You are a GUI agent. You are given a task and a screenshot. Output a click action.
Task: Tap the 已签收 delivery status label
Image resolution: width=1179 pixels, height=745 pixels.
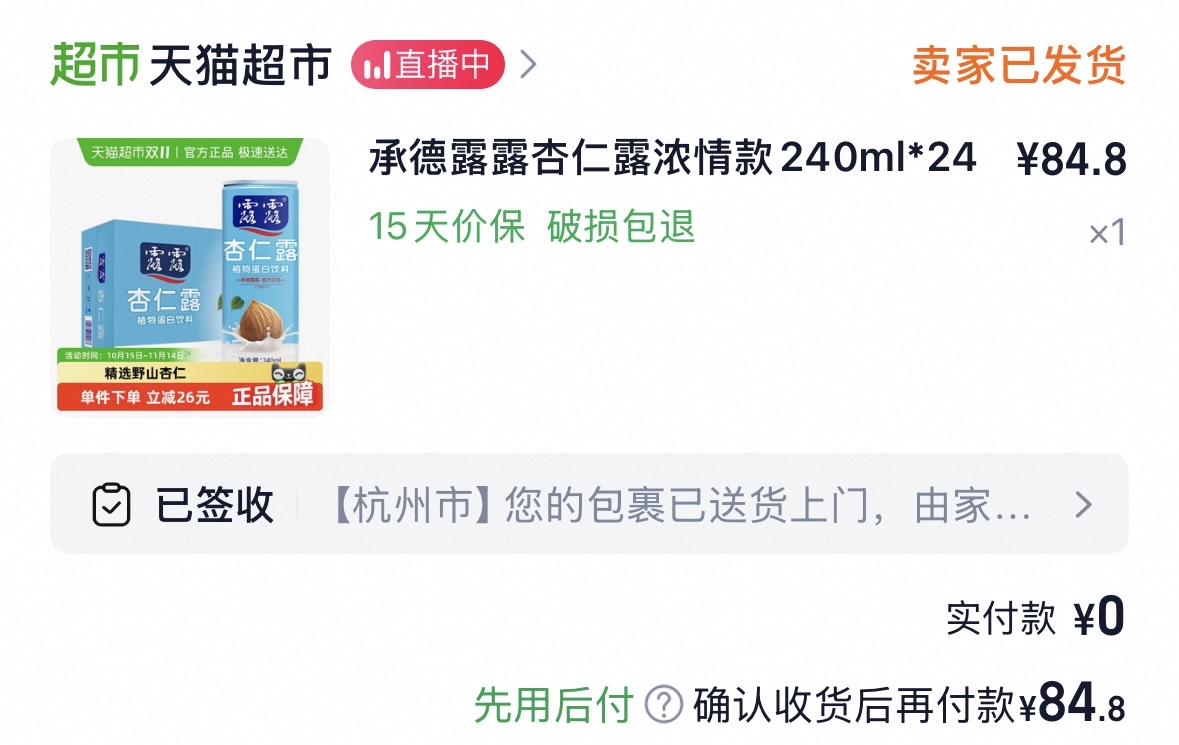tap(214, 504)
